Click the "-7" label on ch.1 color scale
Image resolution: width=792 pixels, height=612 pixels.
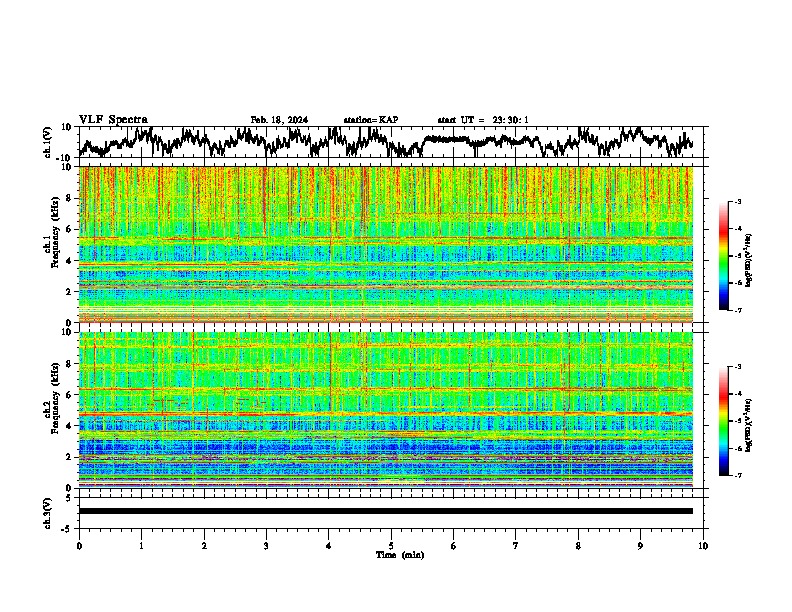(738, 310)
